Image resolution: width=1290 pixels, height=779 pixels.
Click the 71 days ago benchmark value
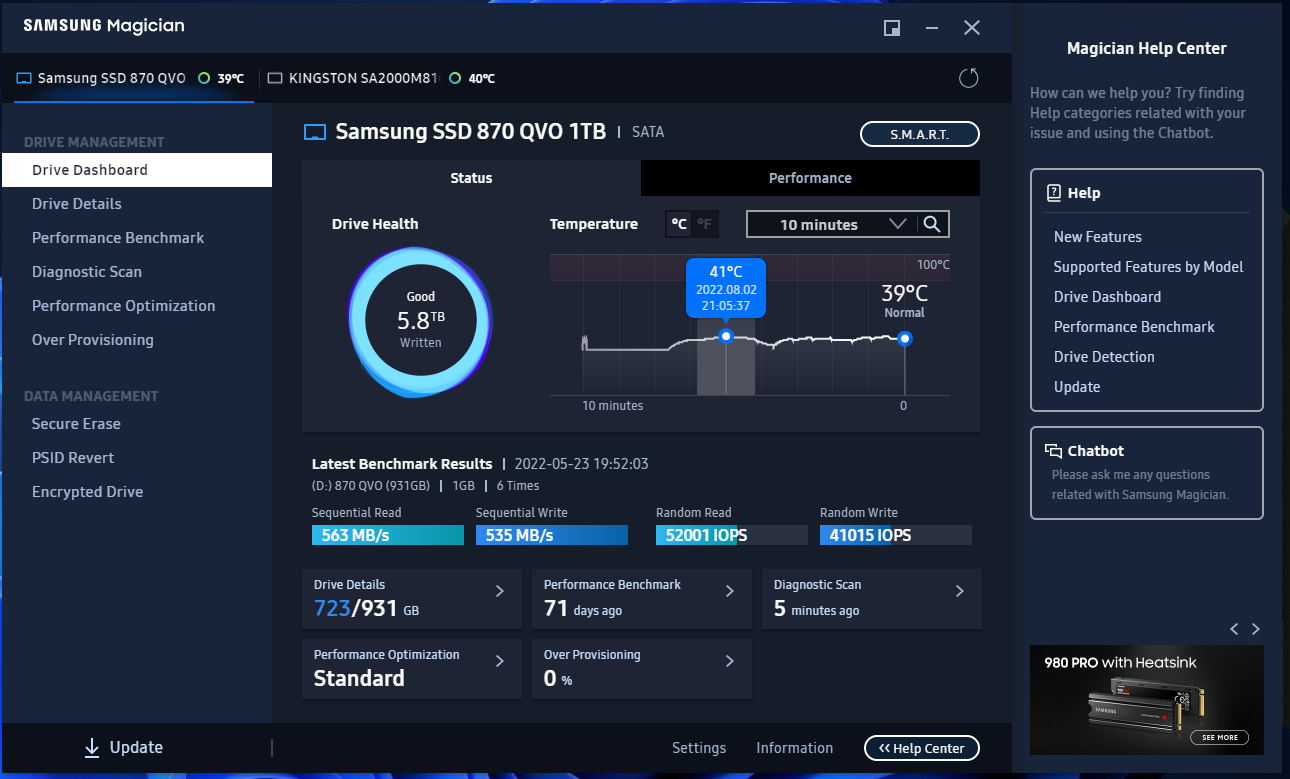pyautogui.click(x=583, y=608)
